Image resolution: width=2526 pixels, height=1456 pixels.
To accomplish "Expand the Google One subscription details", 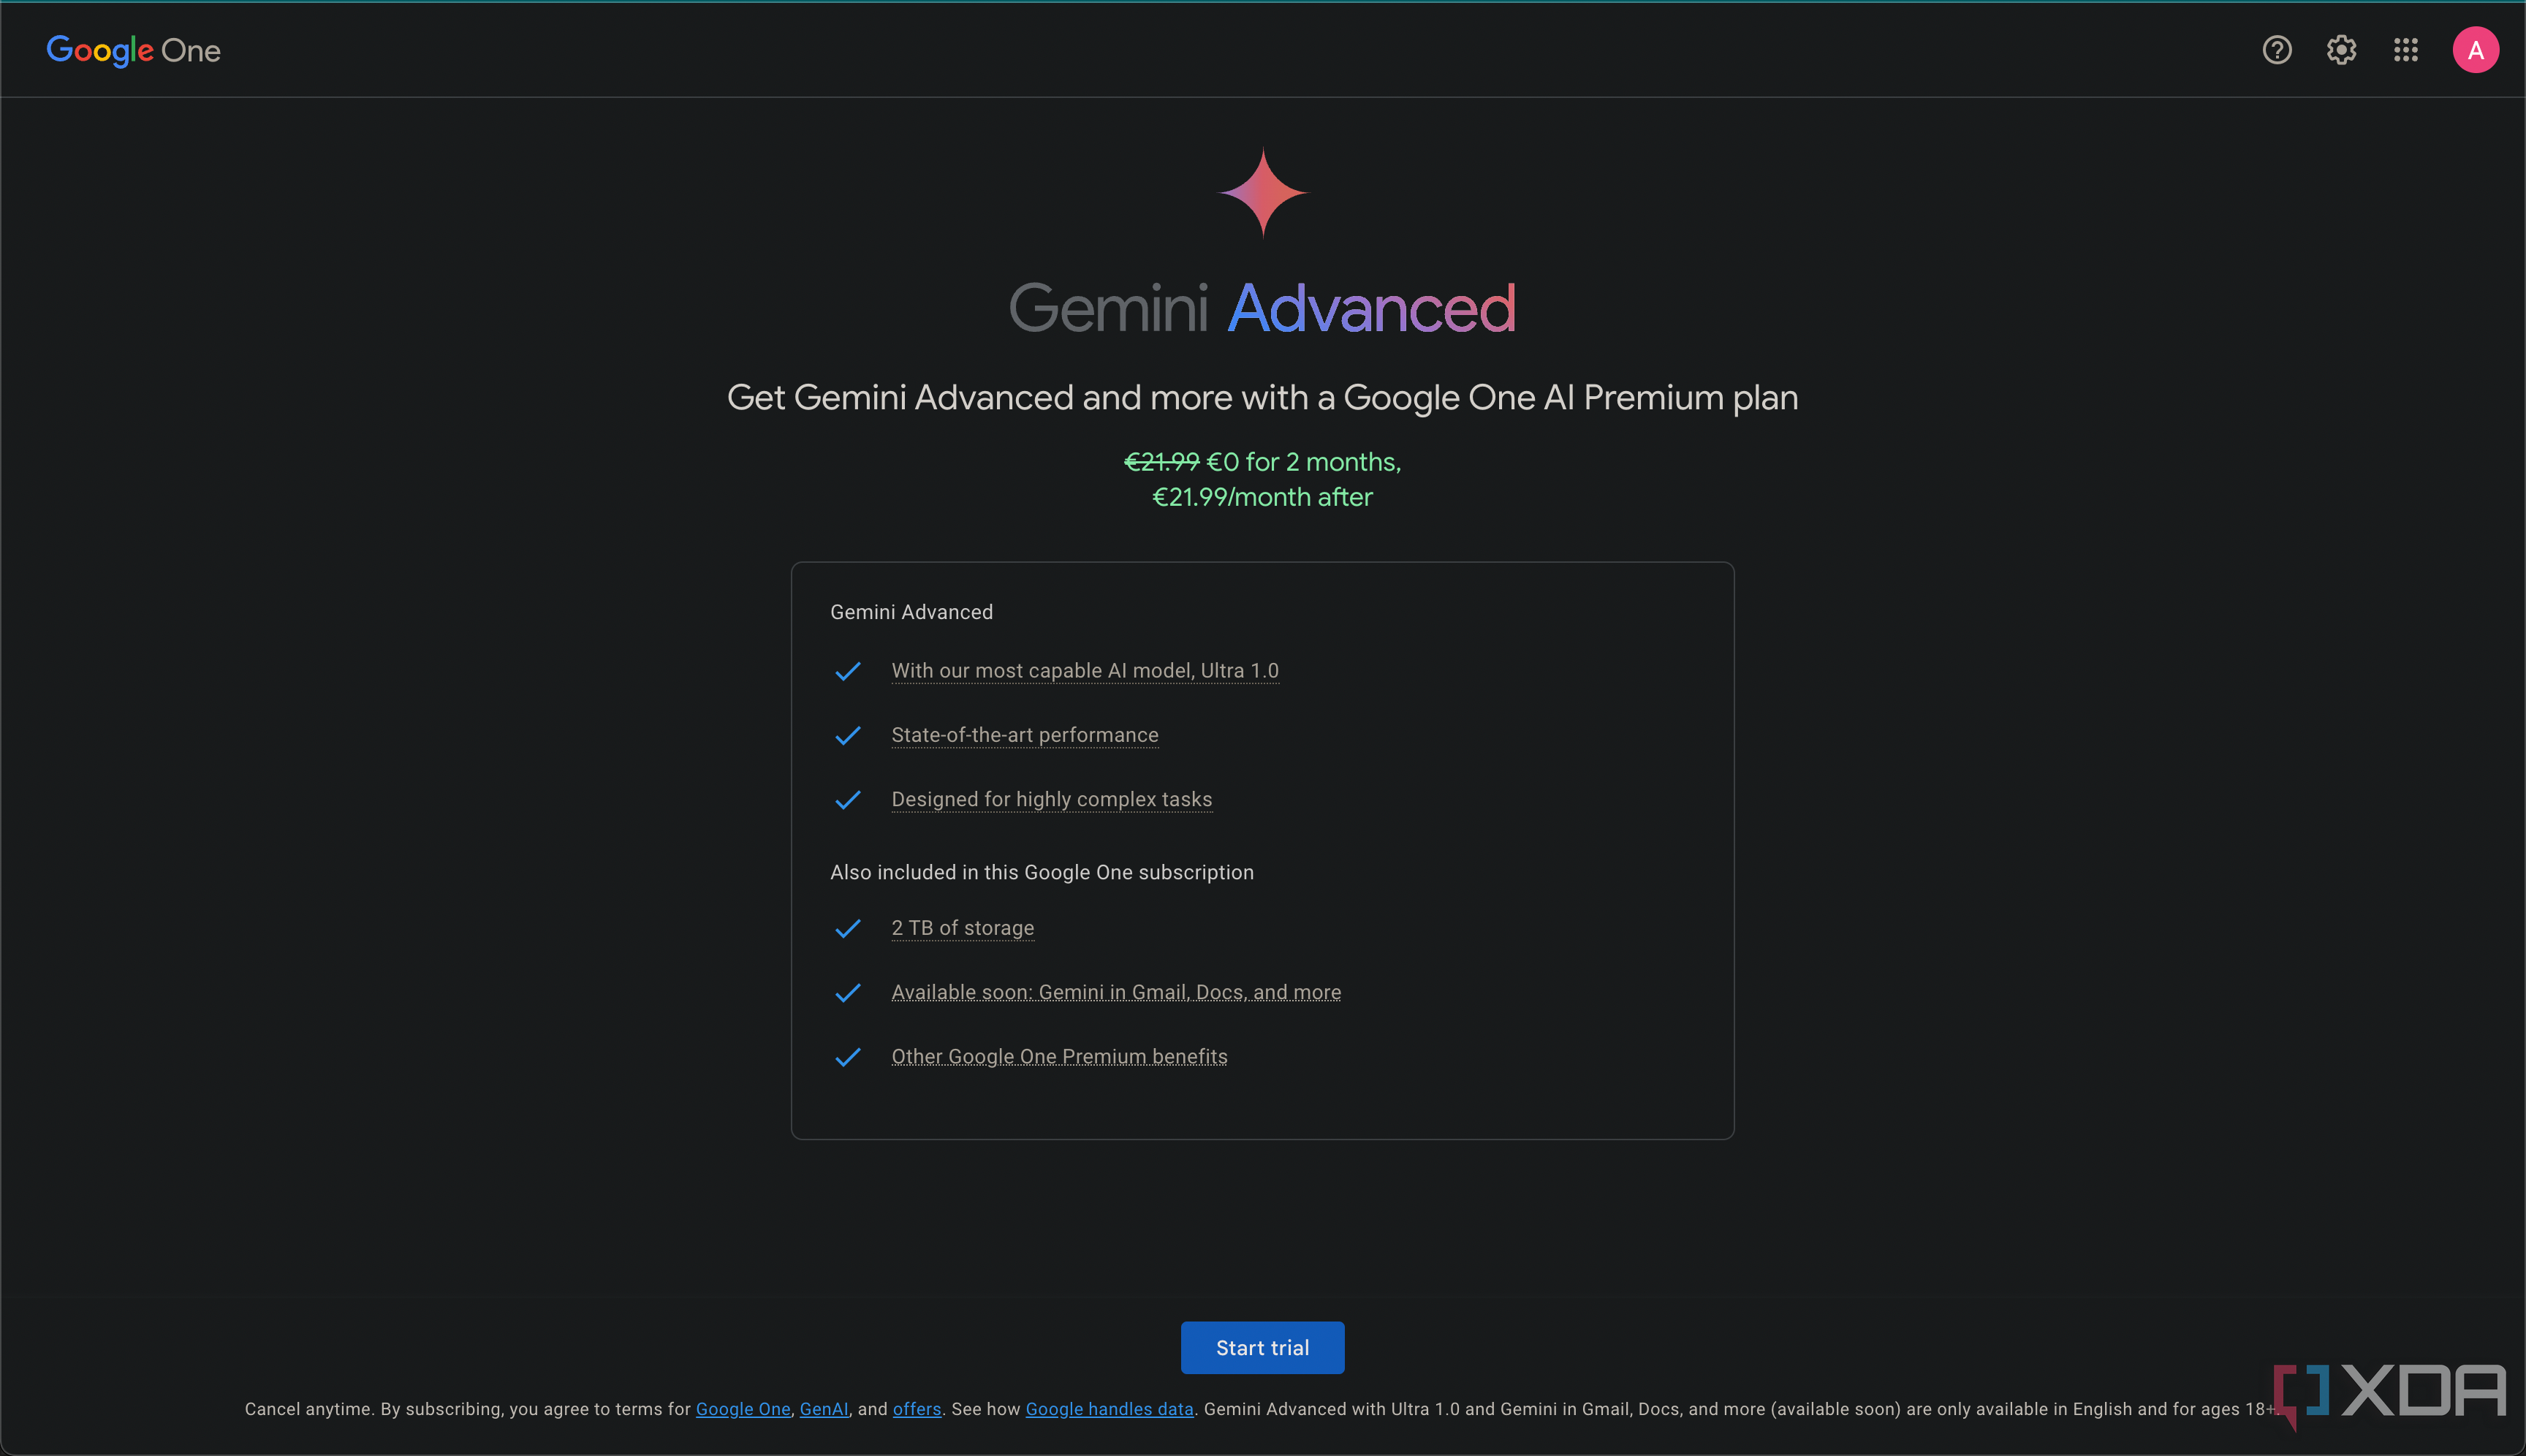I will 1058,1055.
